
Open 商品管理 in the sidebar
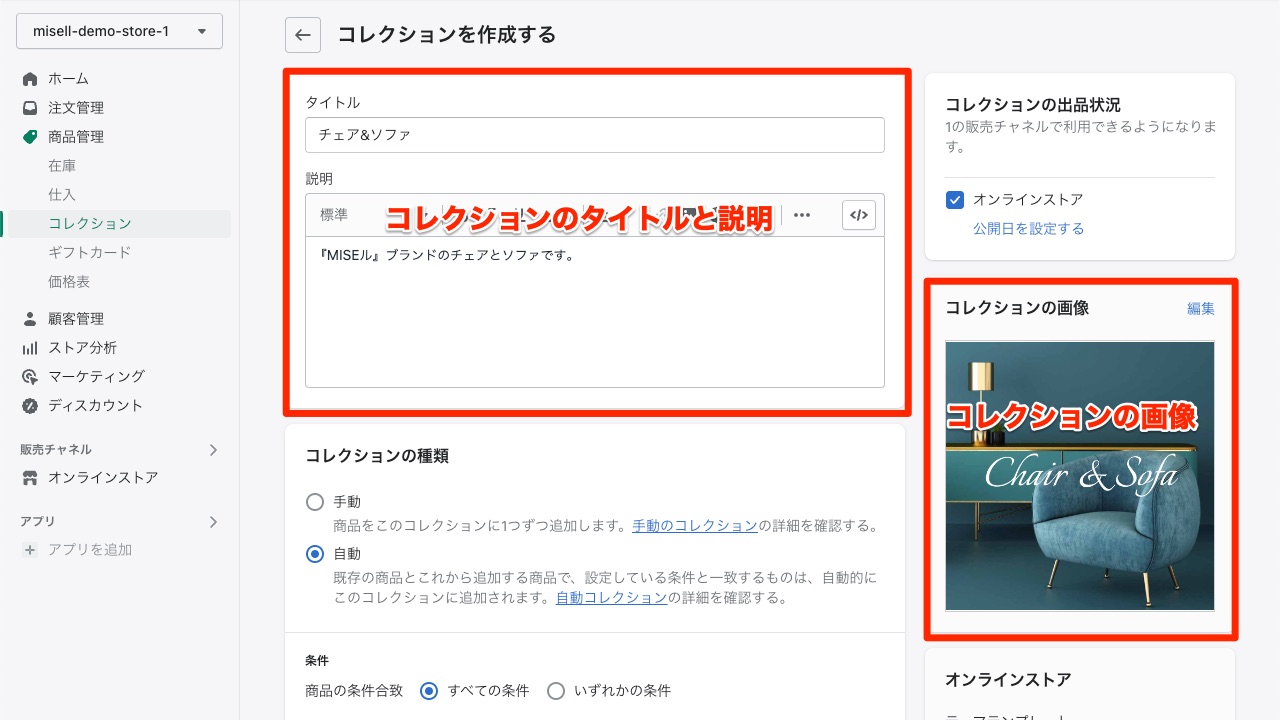click(76, 136)
